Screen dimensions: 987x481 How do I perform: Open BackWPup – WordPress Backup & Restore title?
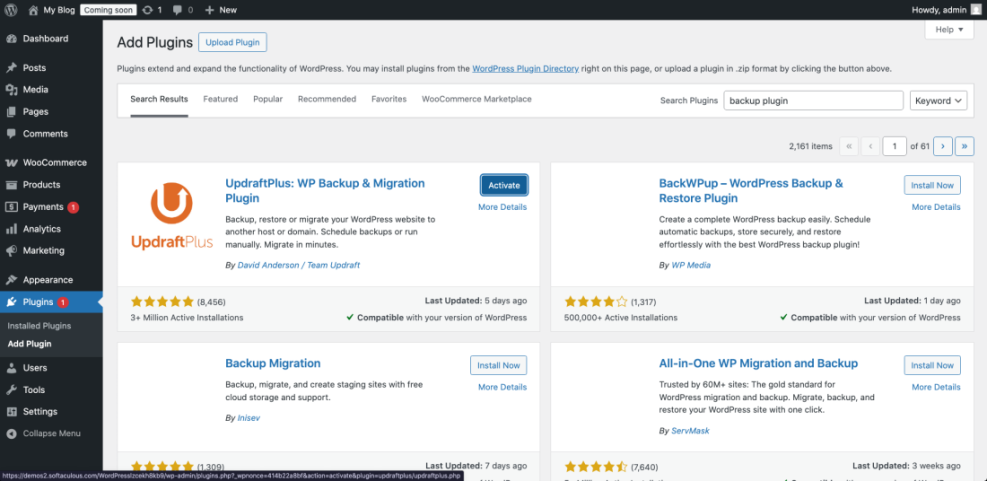coord(751,191)
